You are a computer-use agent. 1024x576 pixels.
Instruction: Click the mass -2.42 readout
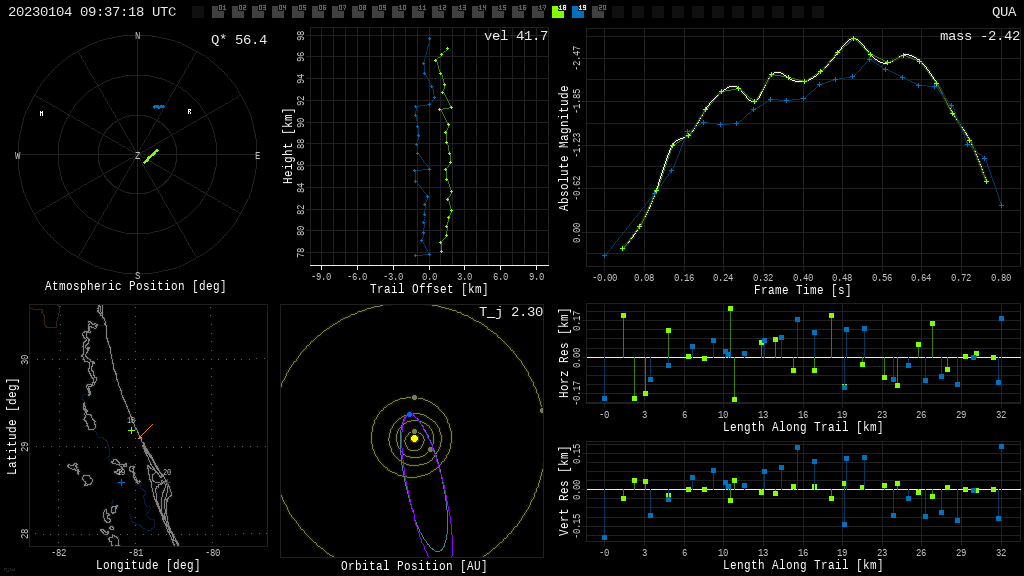pyautogui.click(x=979, y=36)
